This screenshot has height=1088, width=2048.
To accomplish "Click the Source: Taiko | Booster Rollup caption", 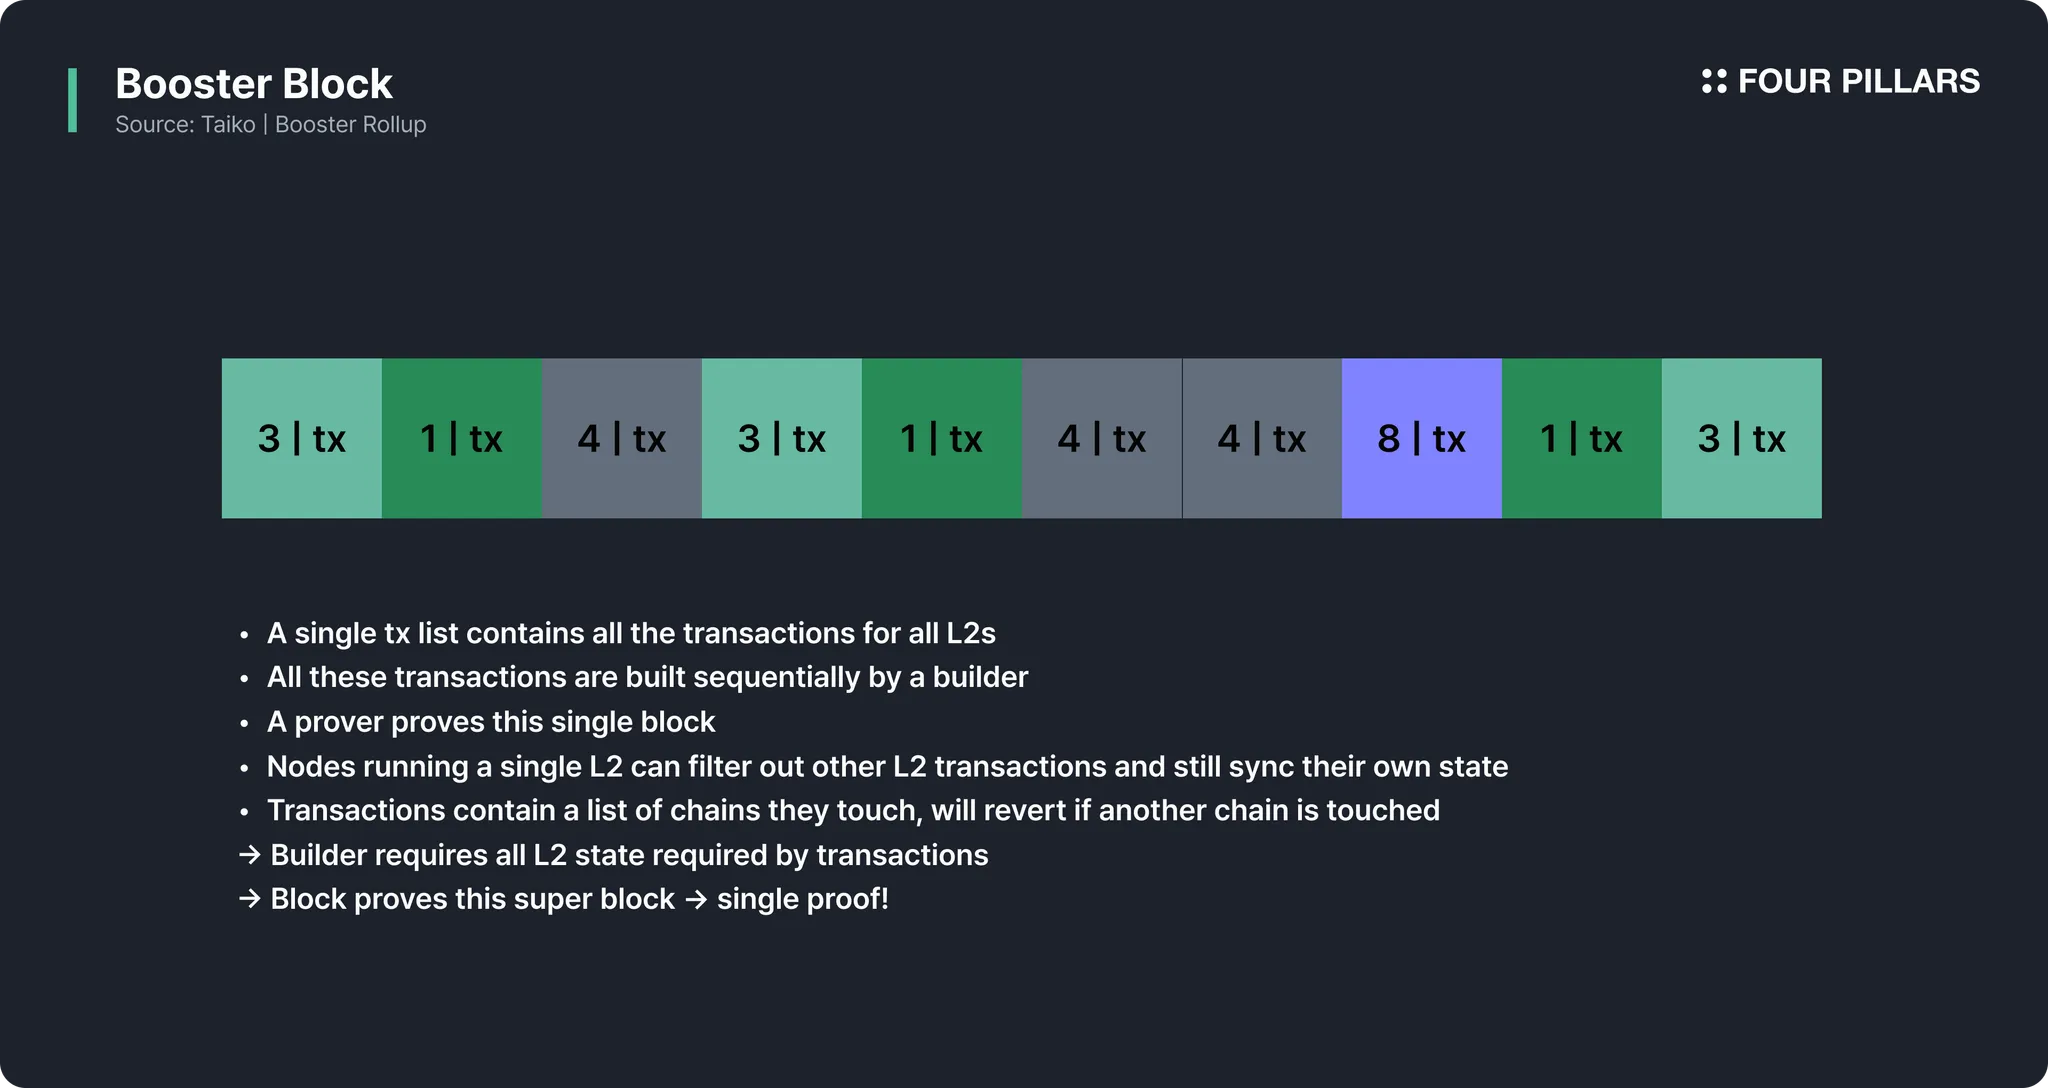I will tap(271, 125).
